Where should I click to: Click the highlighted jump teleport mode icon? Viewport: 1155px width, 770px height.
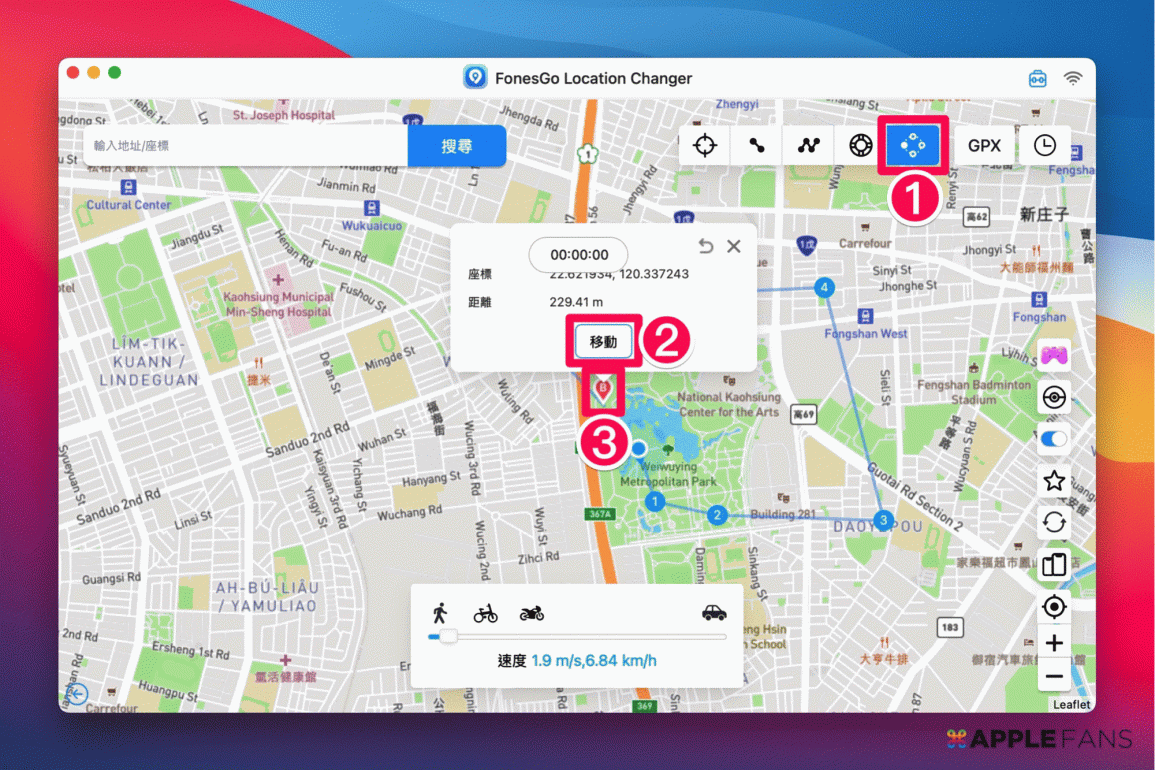coord(911,146)
